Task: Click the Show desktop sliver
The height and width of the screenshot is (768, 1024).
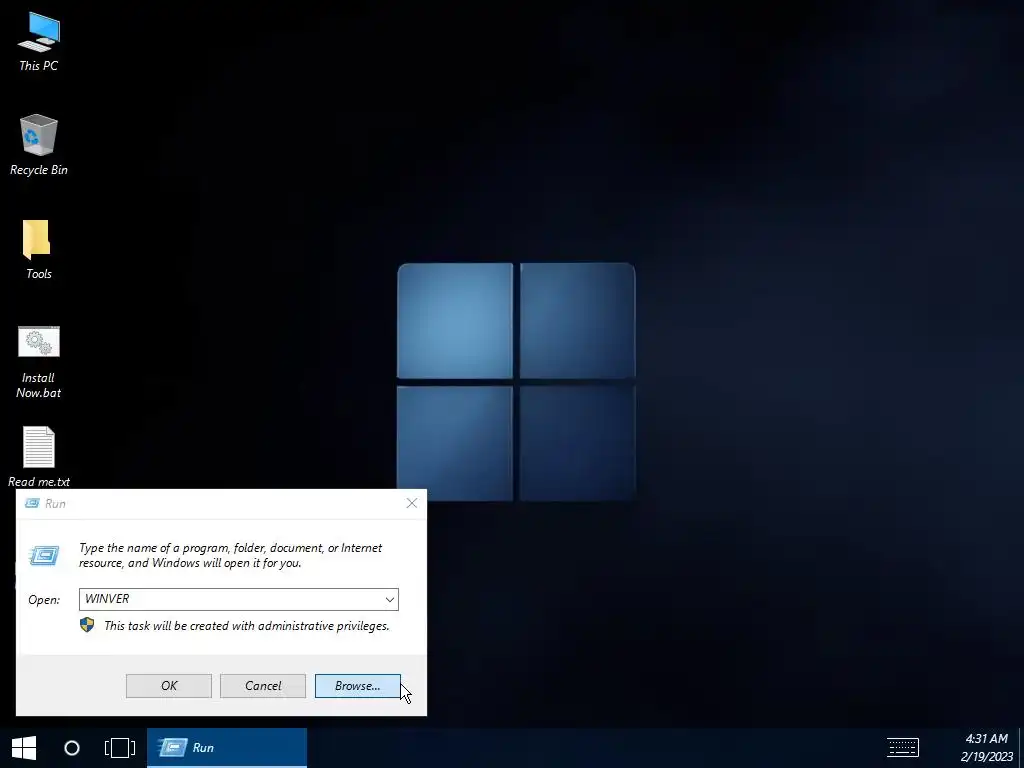Action: tap(1021, 748)
